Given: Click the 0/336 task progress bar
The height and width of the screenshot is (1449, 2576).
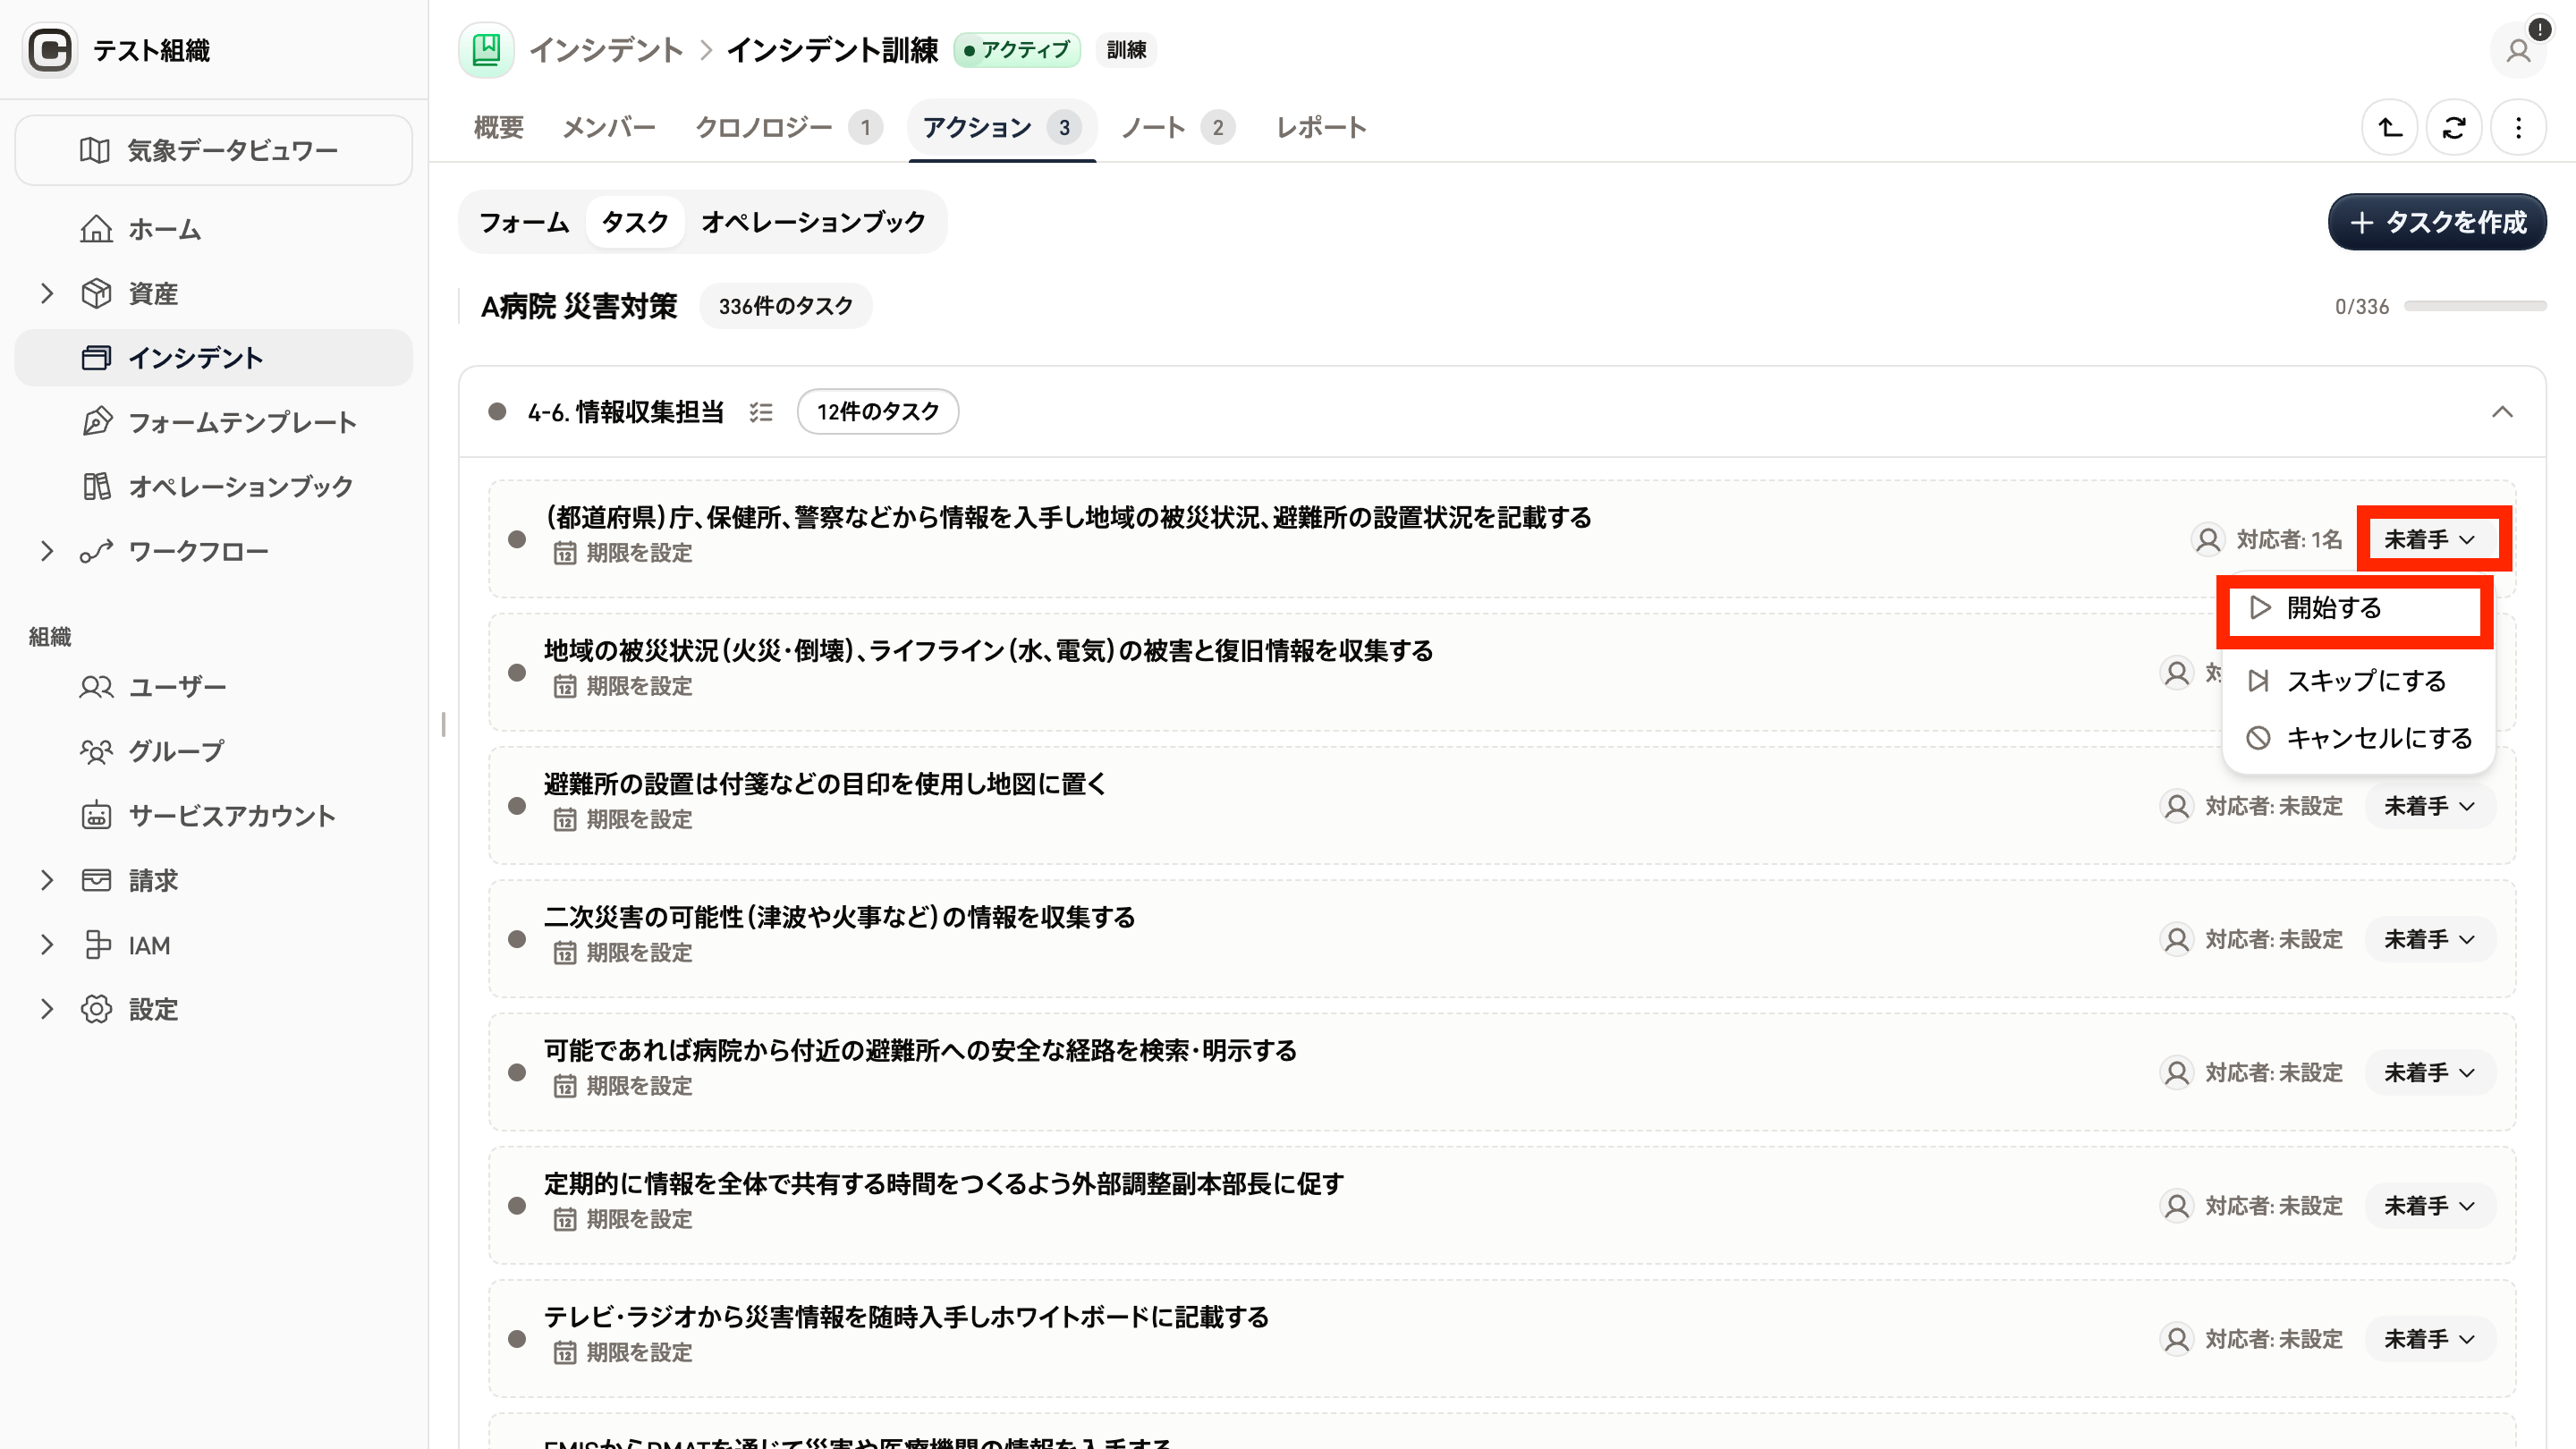Looking at the screenshot, I should (2474, 306).
